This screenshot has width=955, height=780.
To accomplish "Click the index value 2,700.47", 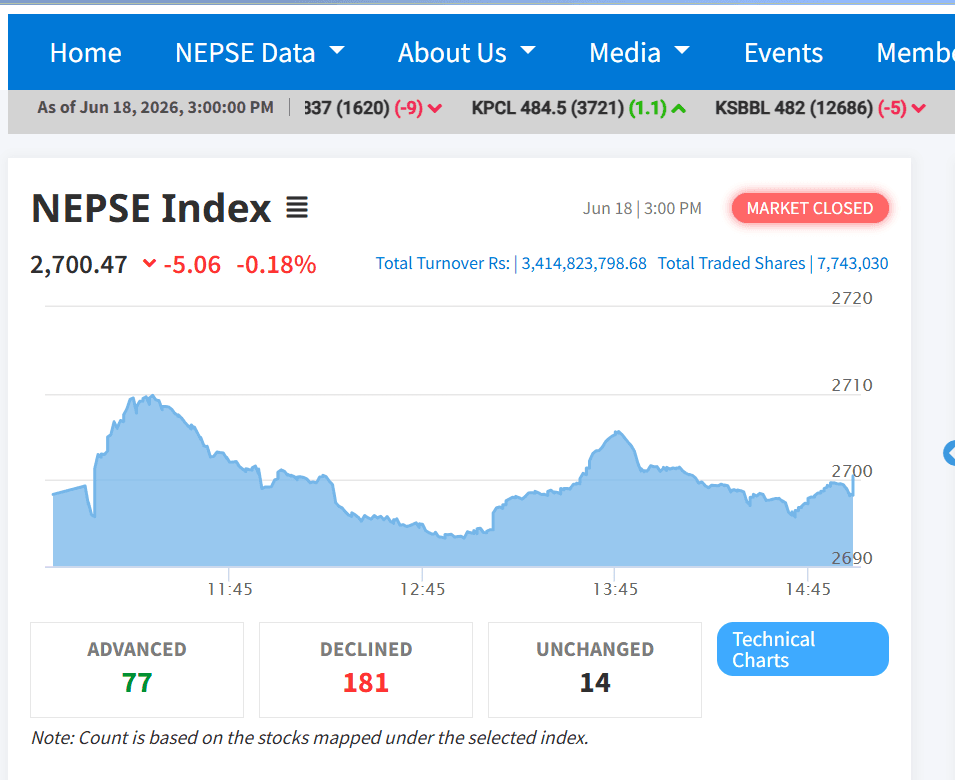I will [79, 265].
